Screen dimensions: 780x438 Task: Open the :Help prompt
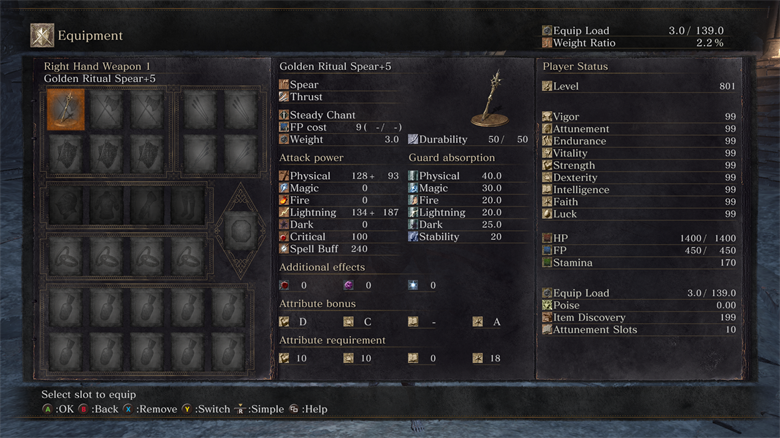(x=308, y=409)
